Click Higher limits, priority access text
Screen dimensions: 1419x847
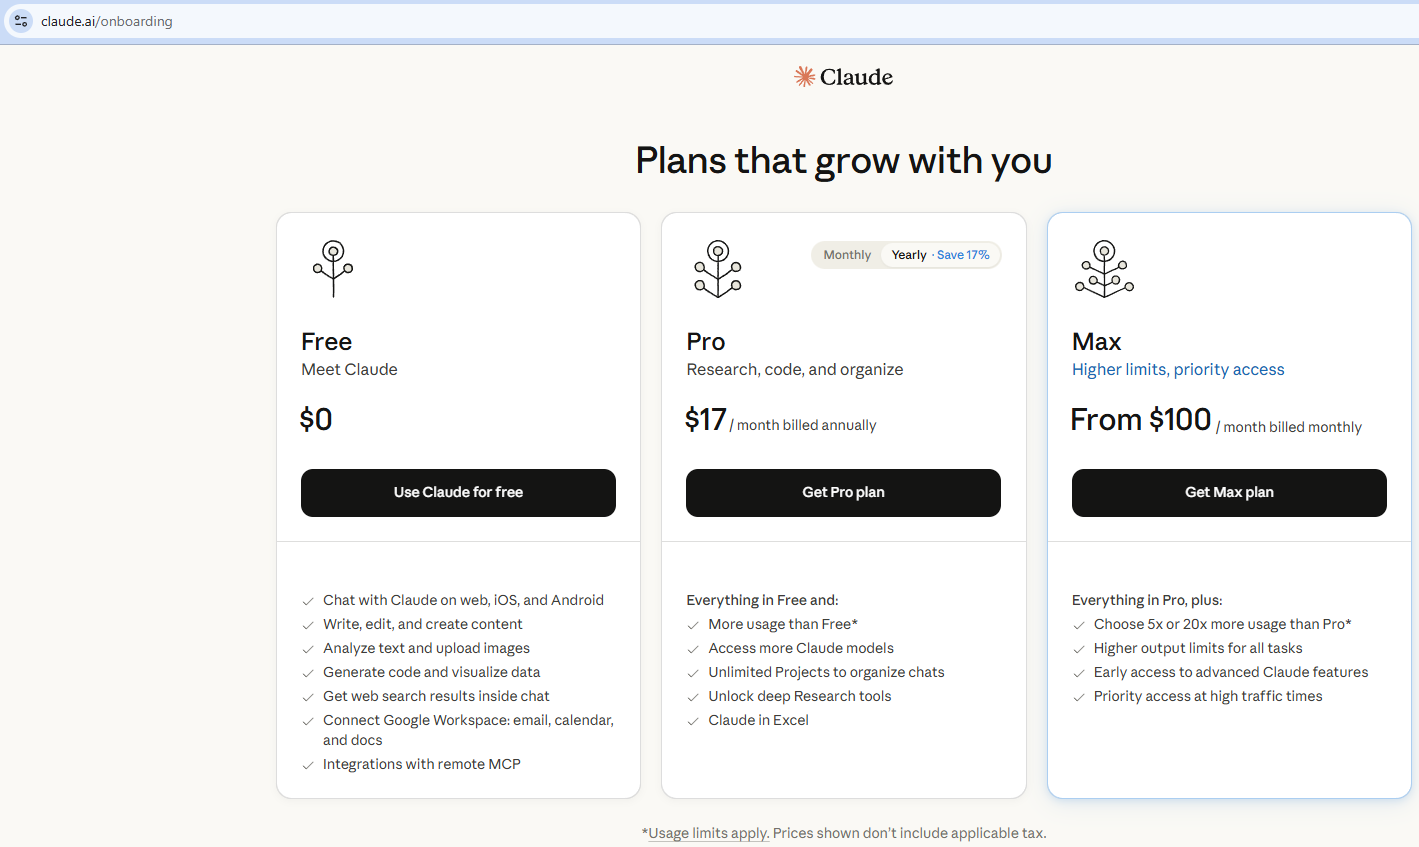pyautogui.click(x=1178, y=370)
